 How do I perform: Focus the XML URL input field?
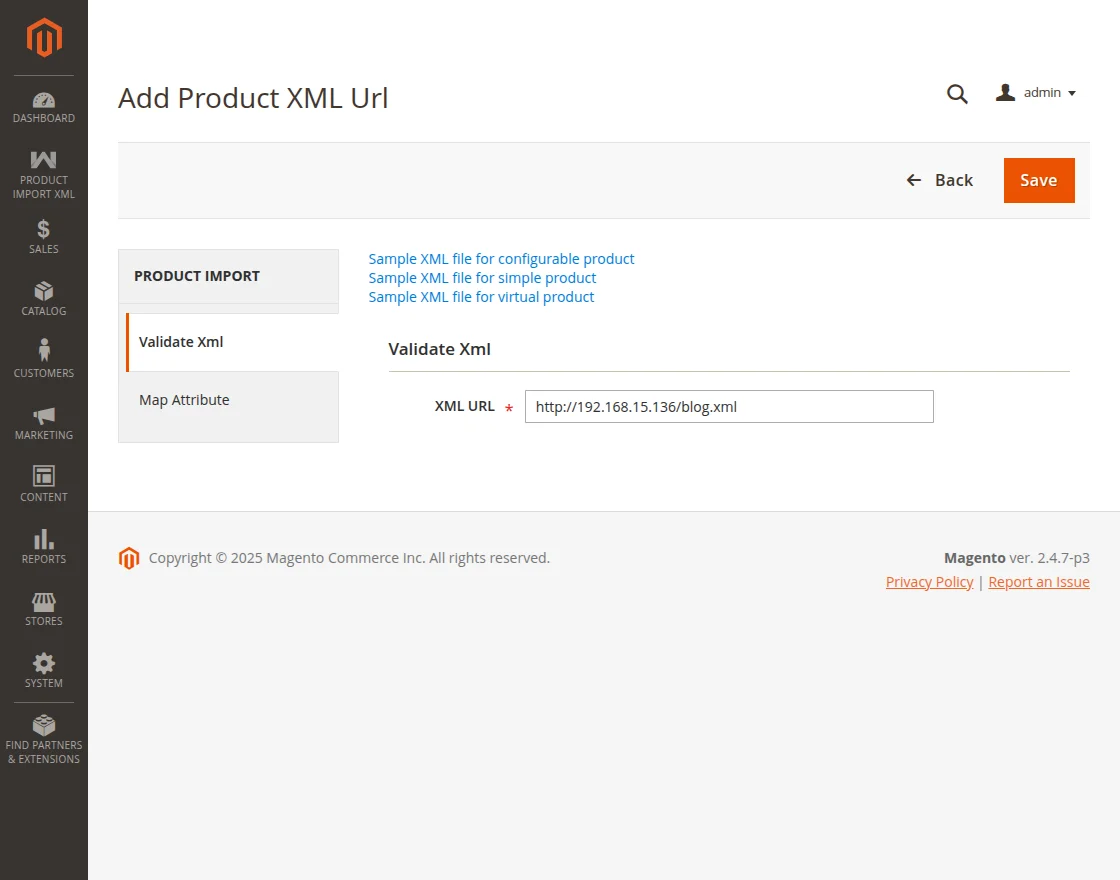pos(729,407)
